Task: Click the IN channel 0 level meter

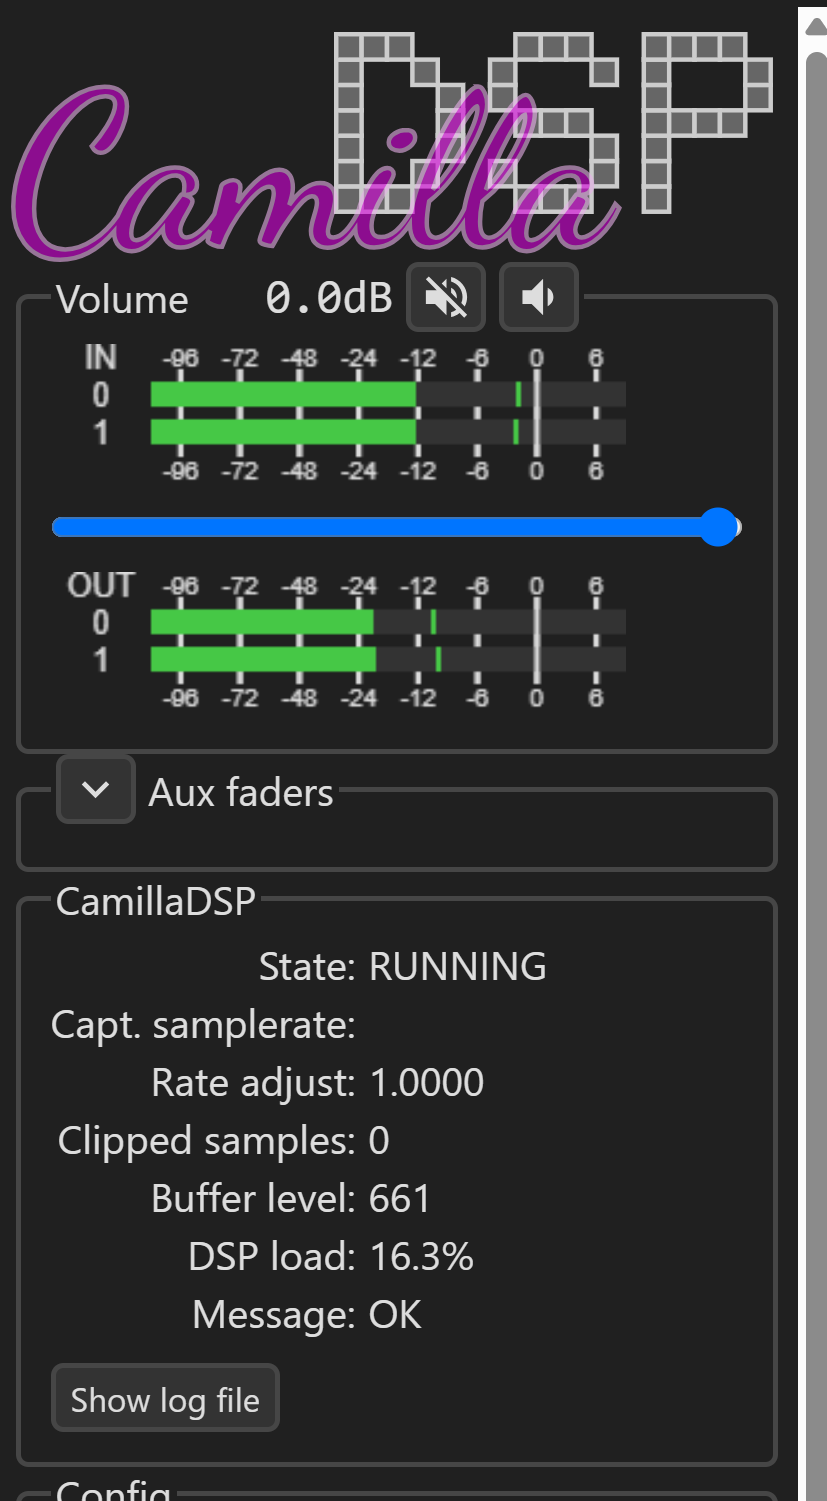Action: [388, 394]
